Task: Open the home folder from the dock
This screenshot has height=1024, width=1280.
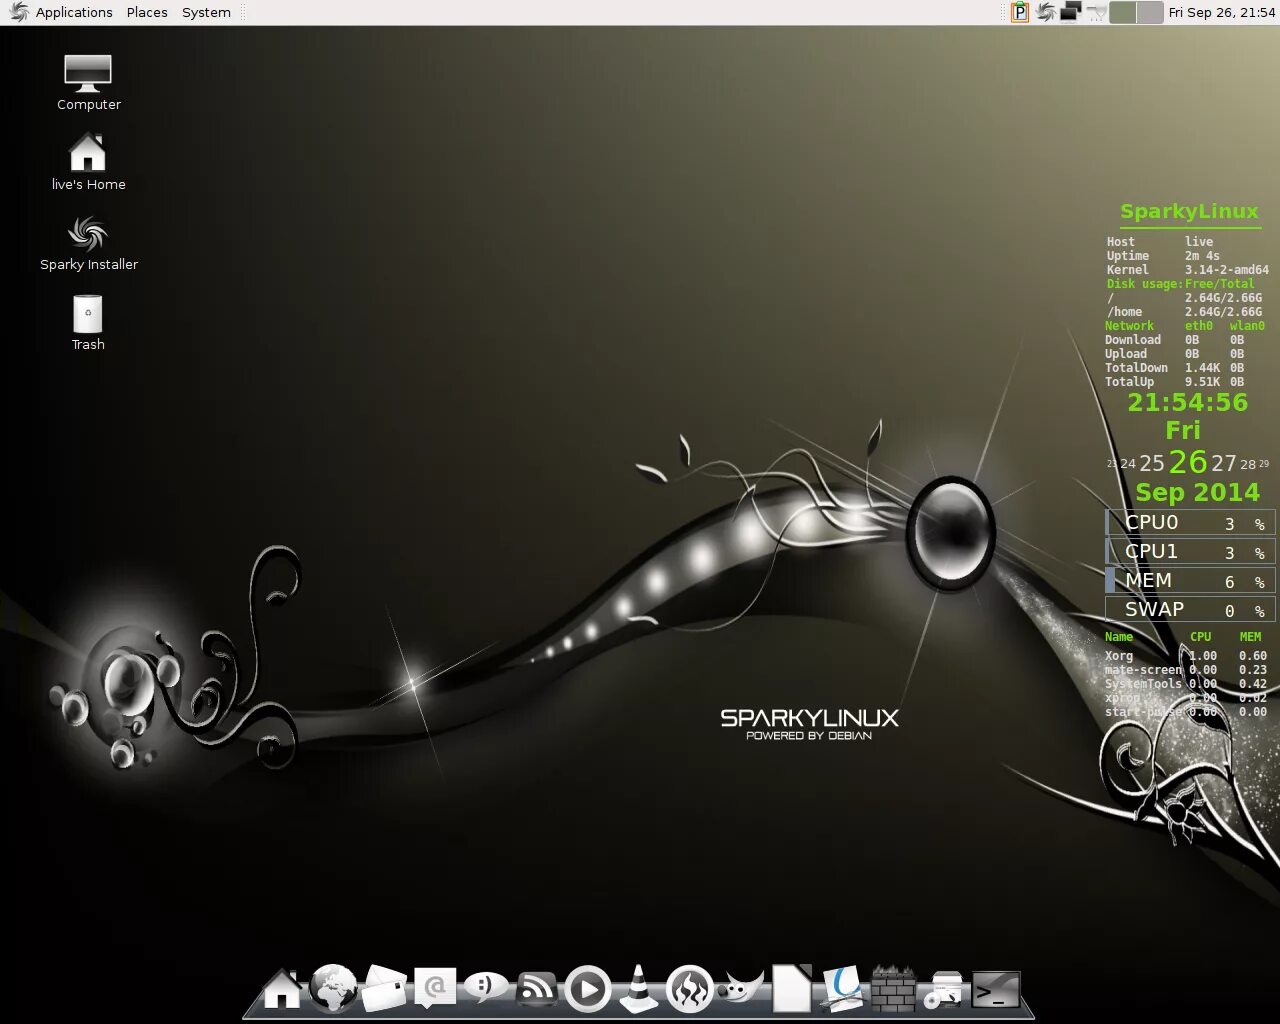Action: 282,990
